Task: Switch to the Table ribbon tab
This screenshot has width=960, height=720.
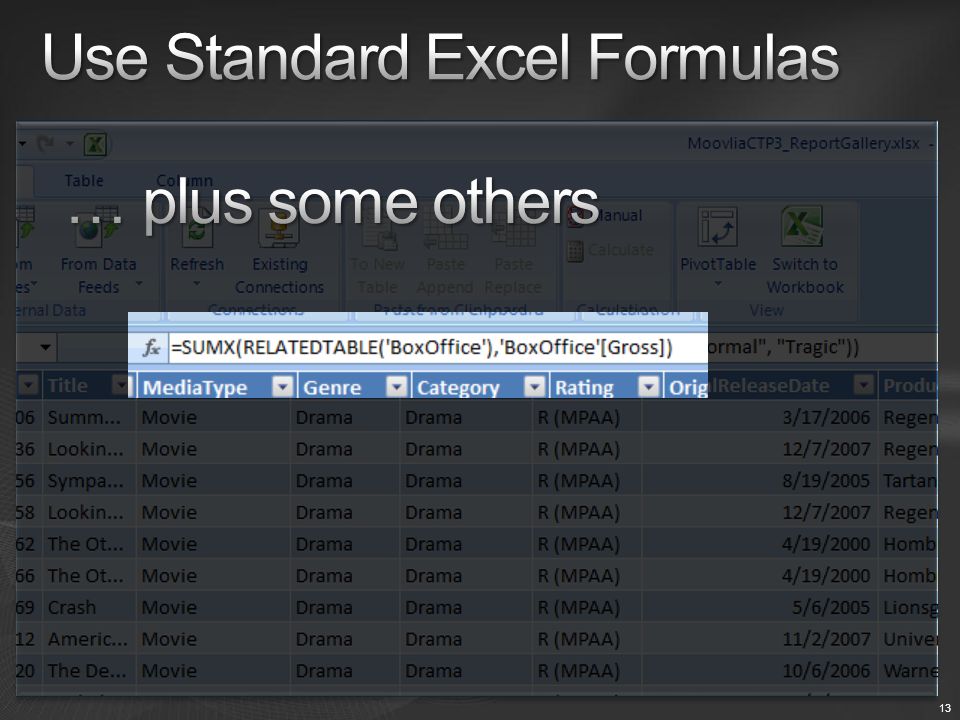Action: (x=84, y=181)
